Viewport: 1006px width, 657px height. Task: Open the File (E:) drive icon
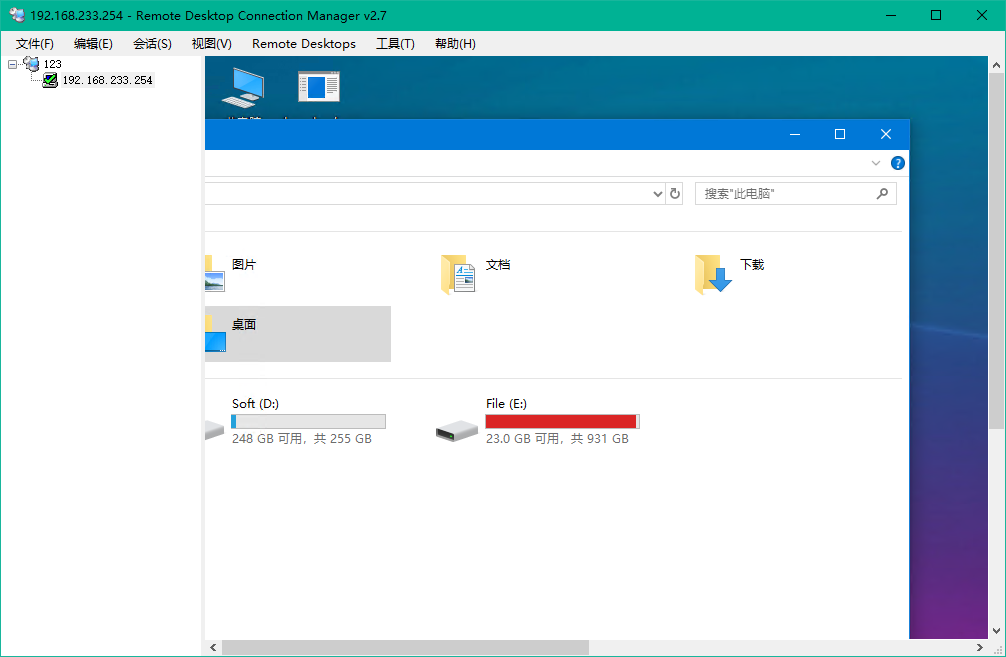click(x=456, y=431)
